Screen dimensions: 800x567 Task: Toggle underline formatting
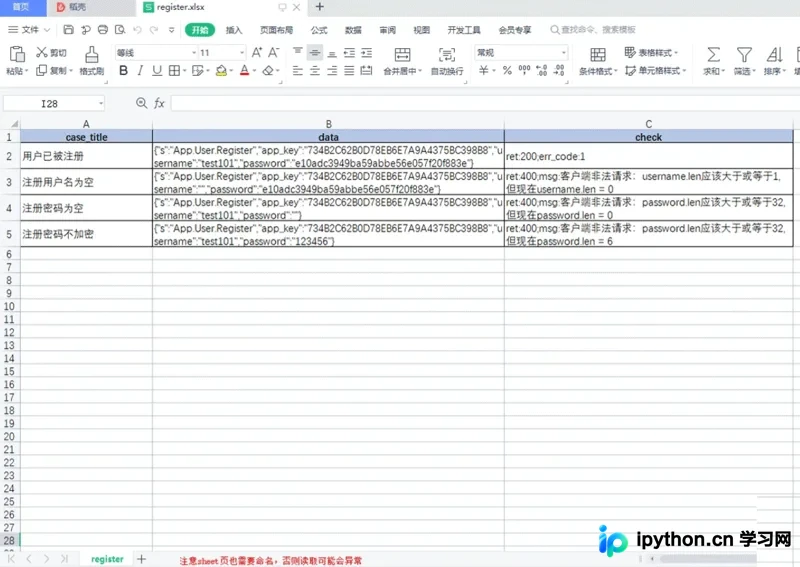click(157, 70)
